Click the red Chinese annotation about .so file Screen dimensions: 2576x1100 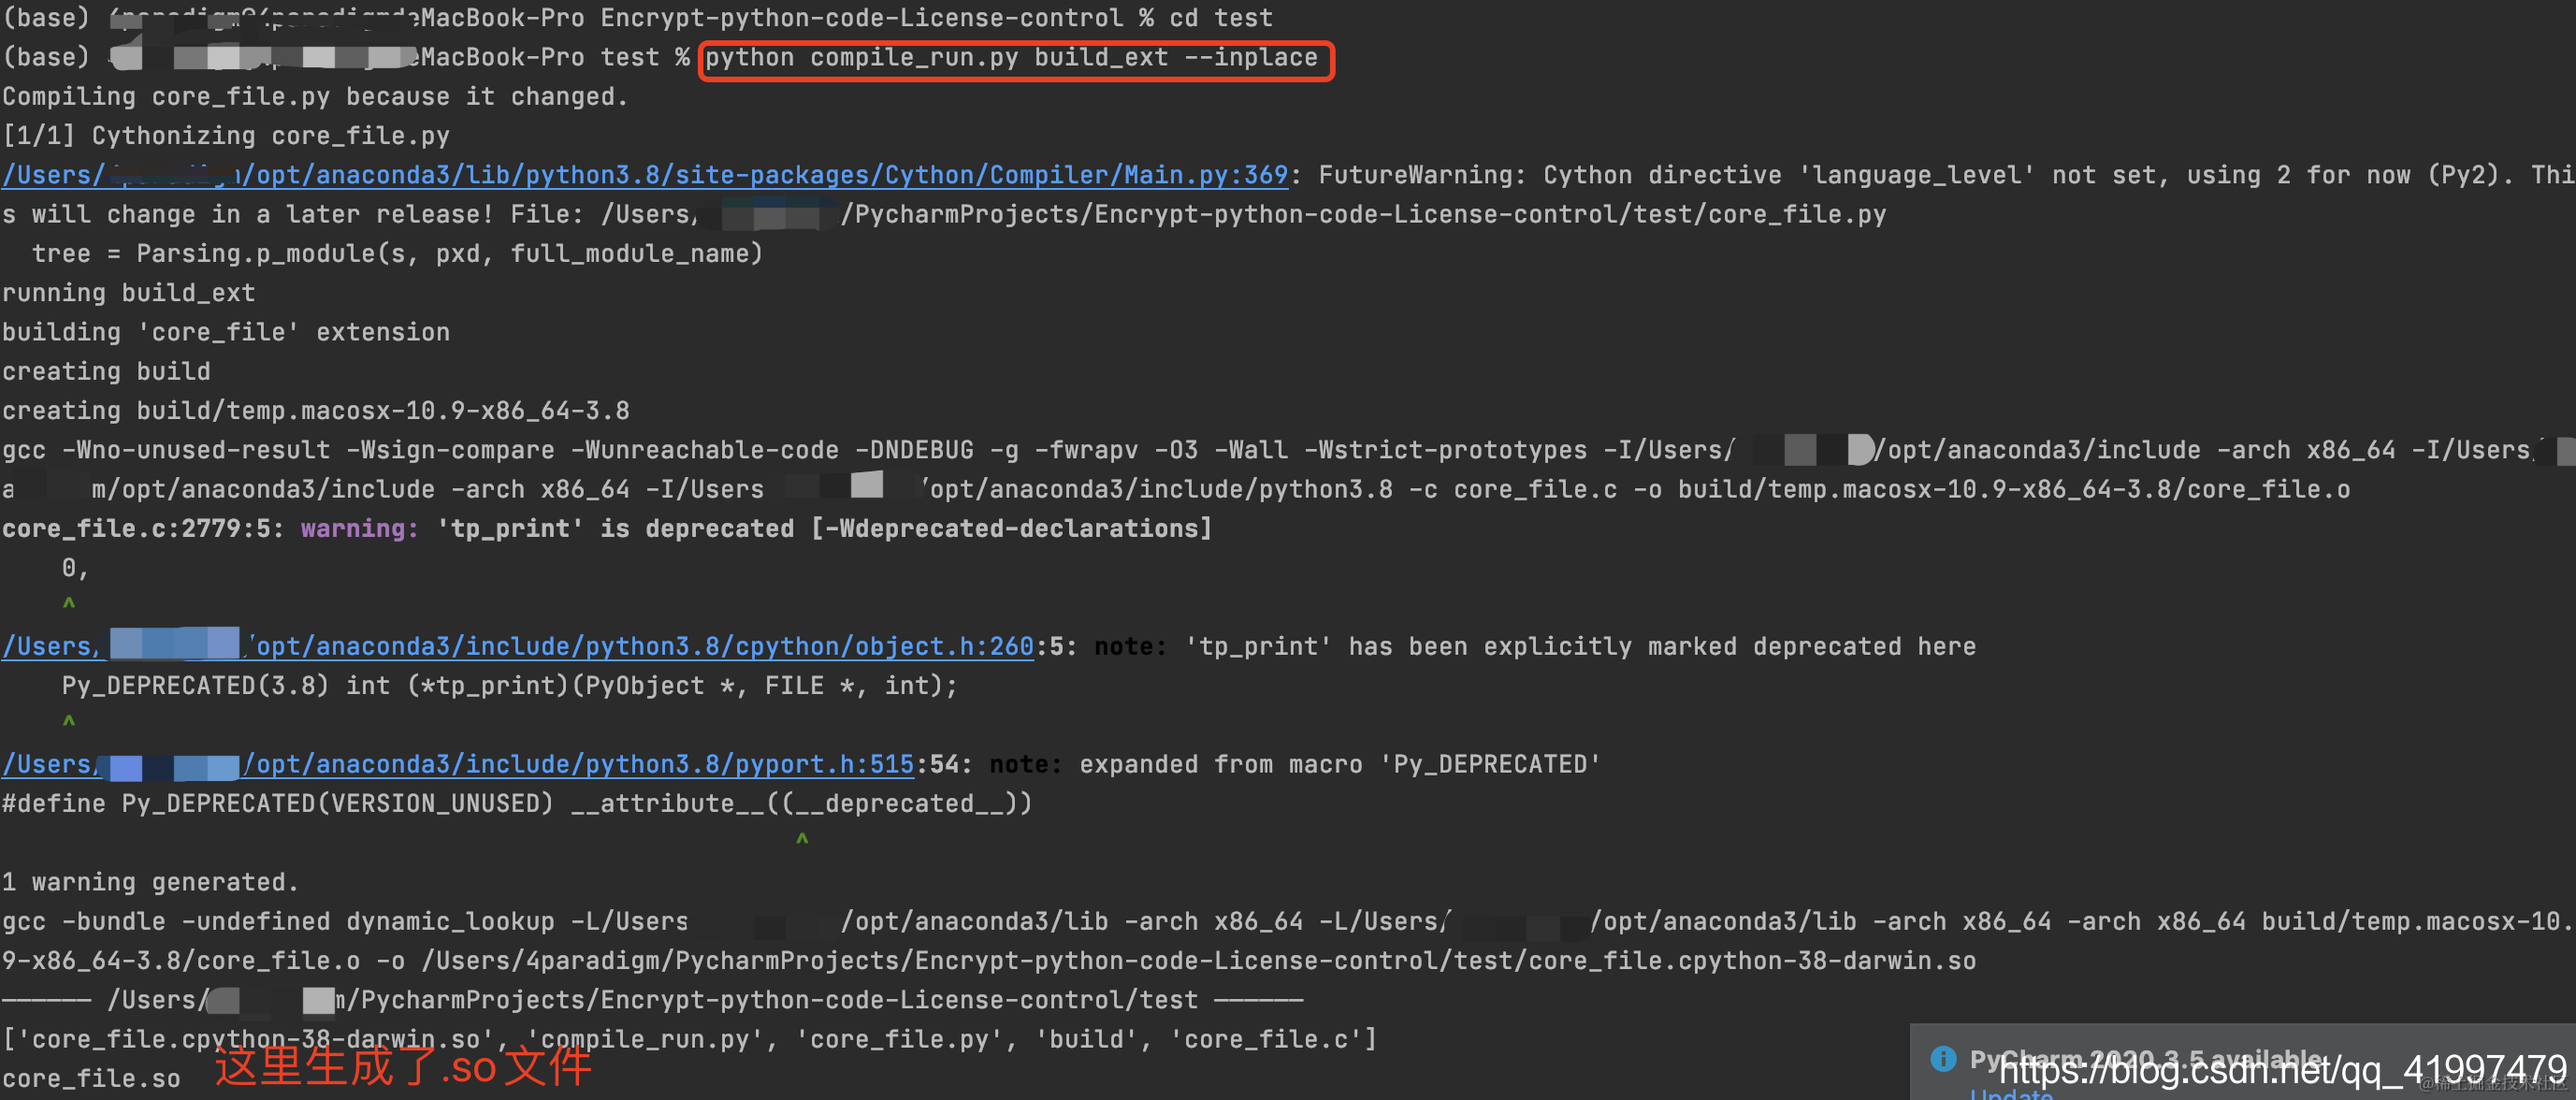402,1066
